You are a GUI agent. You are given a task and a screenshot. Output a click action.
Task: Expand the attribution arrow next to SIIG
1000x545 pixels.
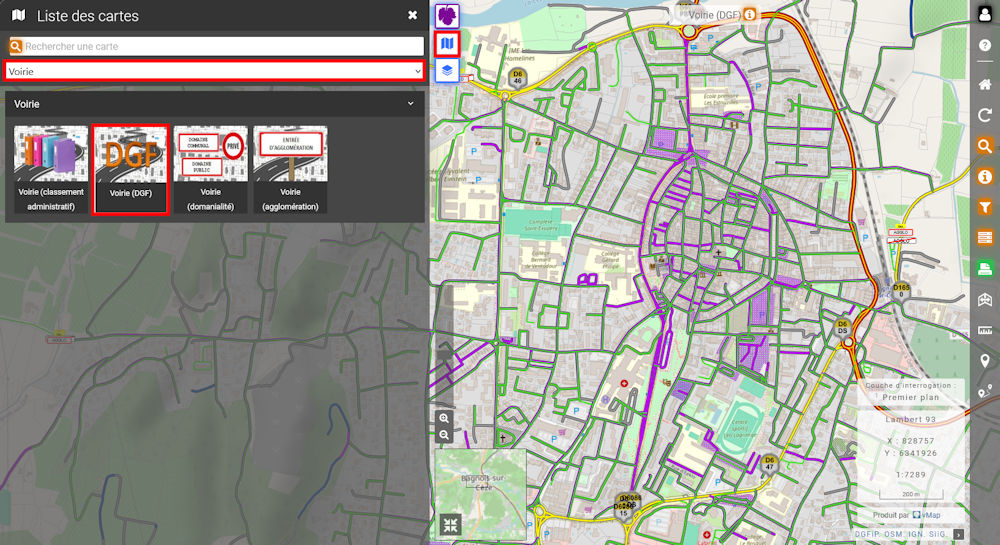(x=959, y=534)
